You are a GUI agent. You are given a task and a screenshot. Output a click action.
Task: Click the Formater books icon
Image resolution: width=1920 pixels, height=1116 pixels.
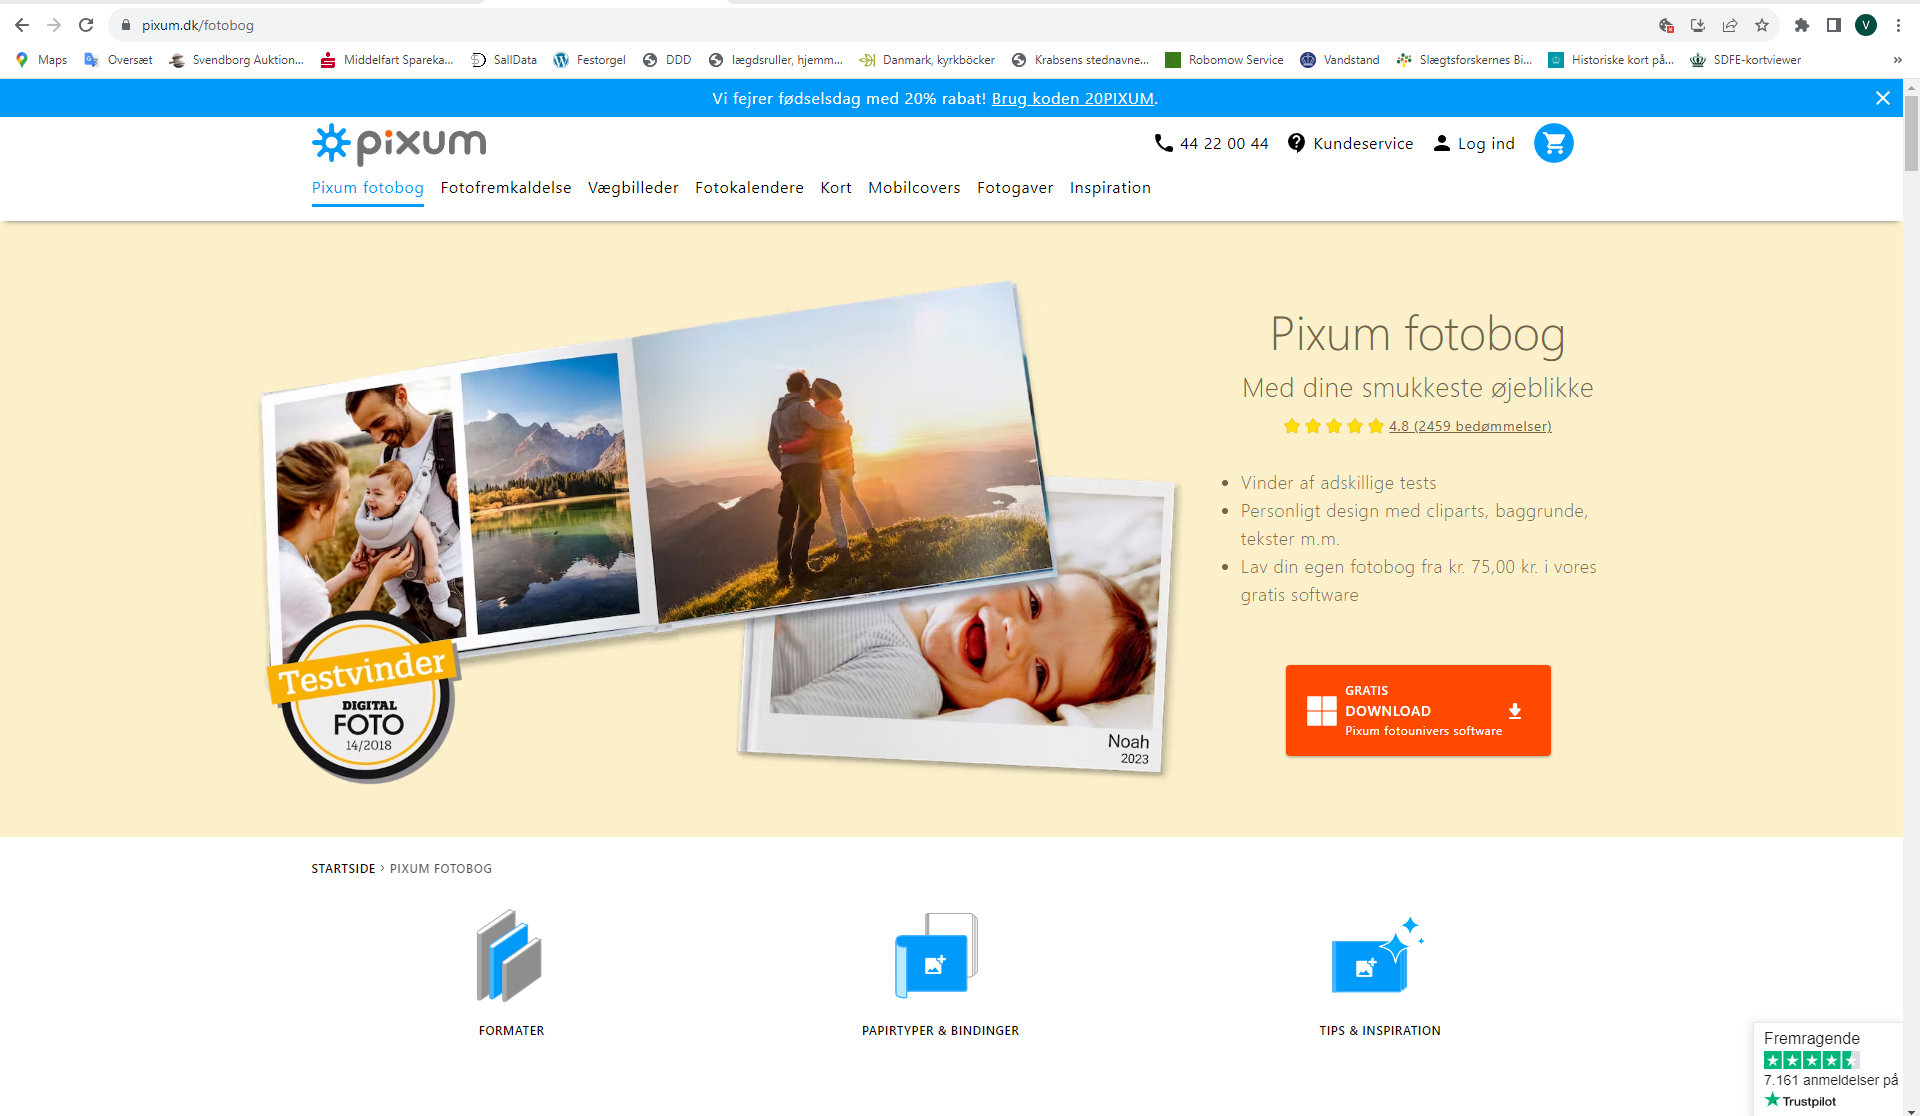510,957
